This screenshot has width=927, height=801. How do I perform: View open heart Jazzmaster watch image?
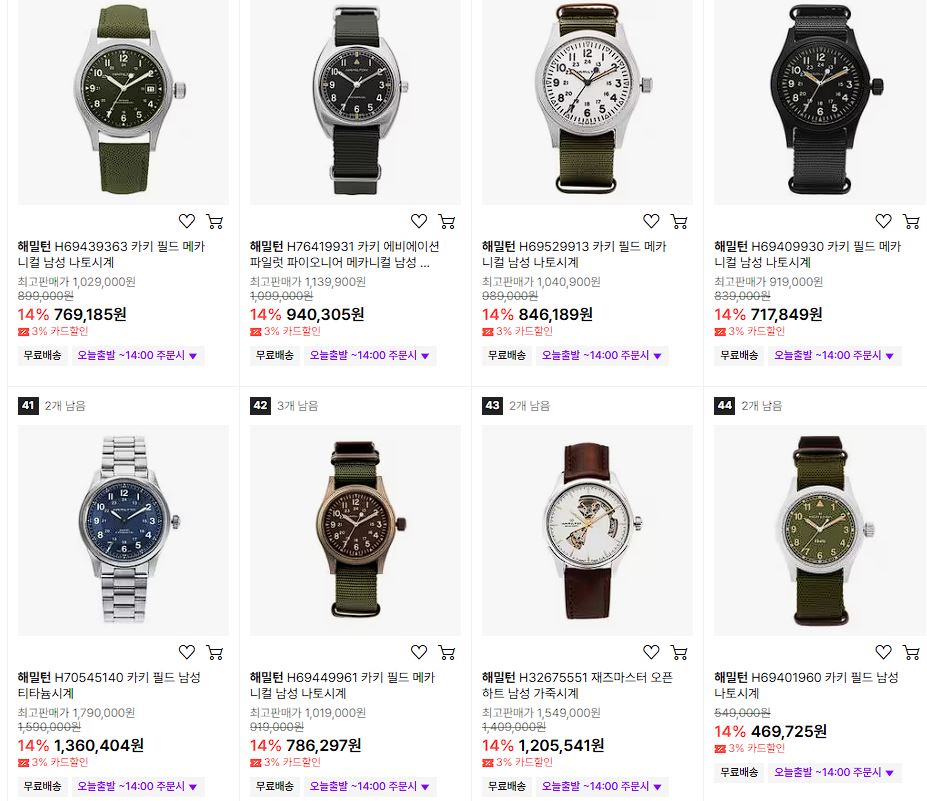click(x=587, y=530)
